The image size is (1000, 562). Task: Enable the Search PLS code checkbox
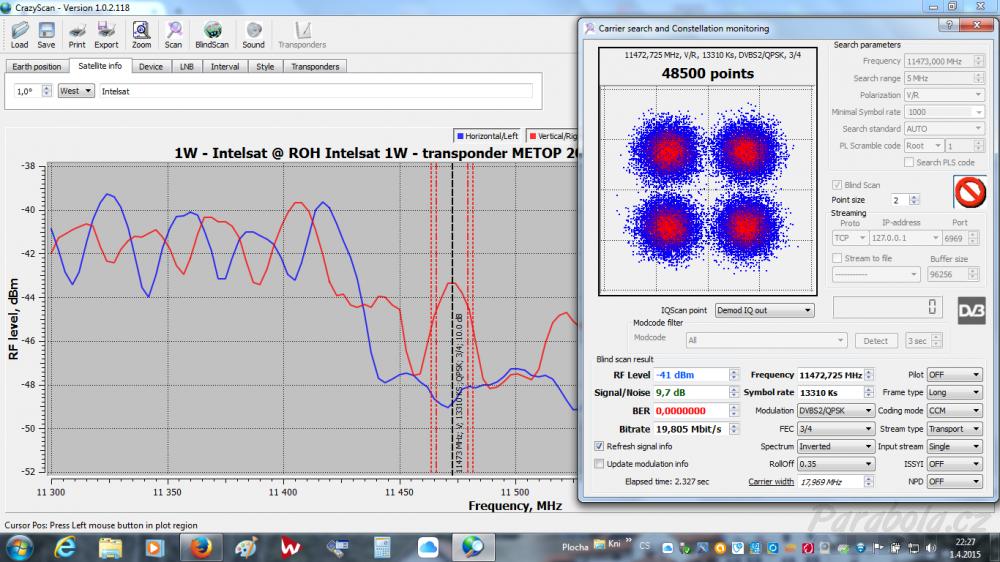click(x=909, y=163)
